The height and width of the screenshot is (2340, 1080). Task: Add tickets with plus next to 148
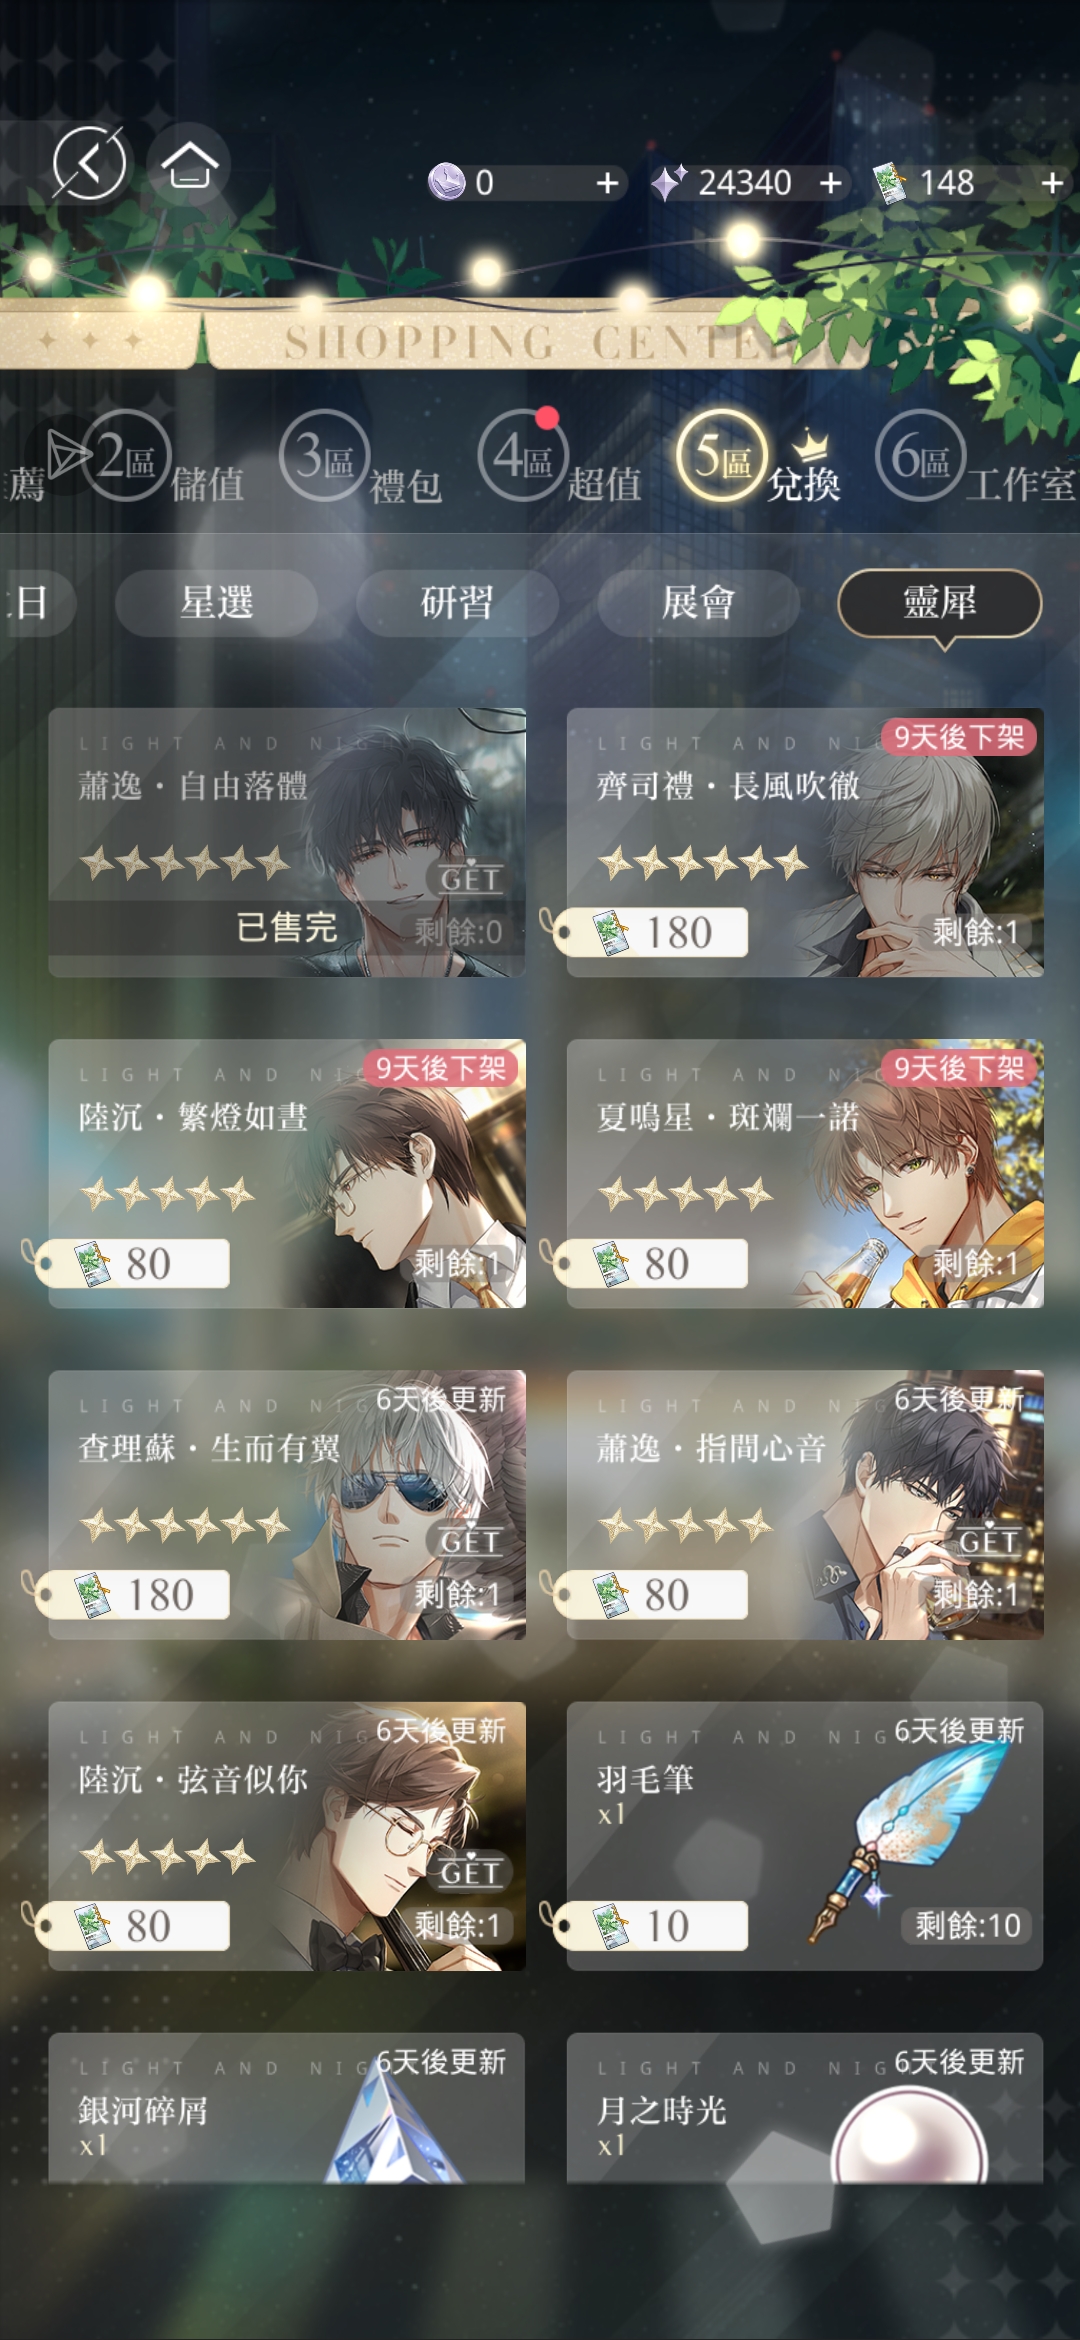(1051, 183)
